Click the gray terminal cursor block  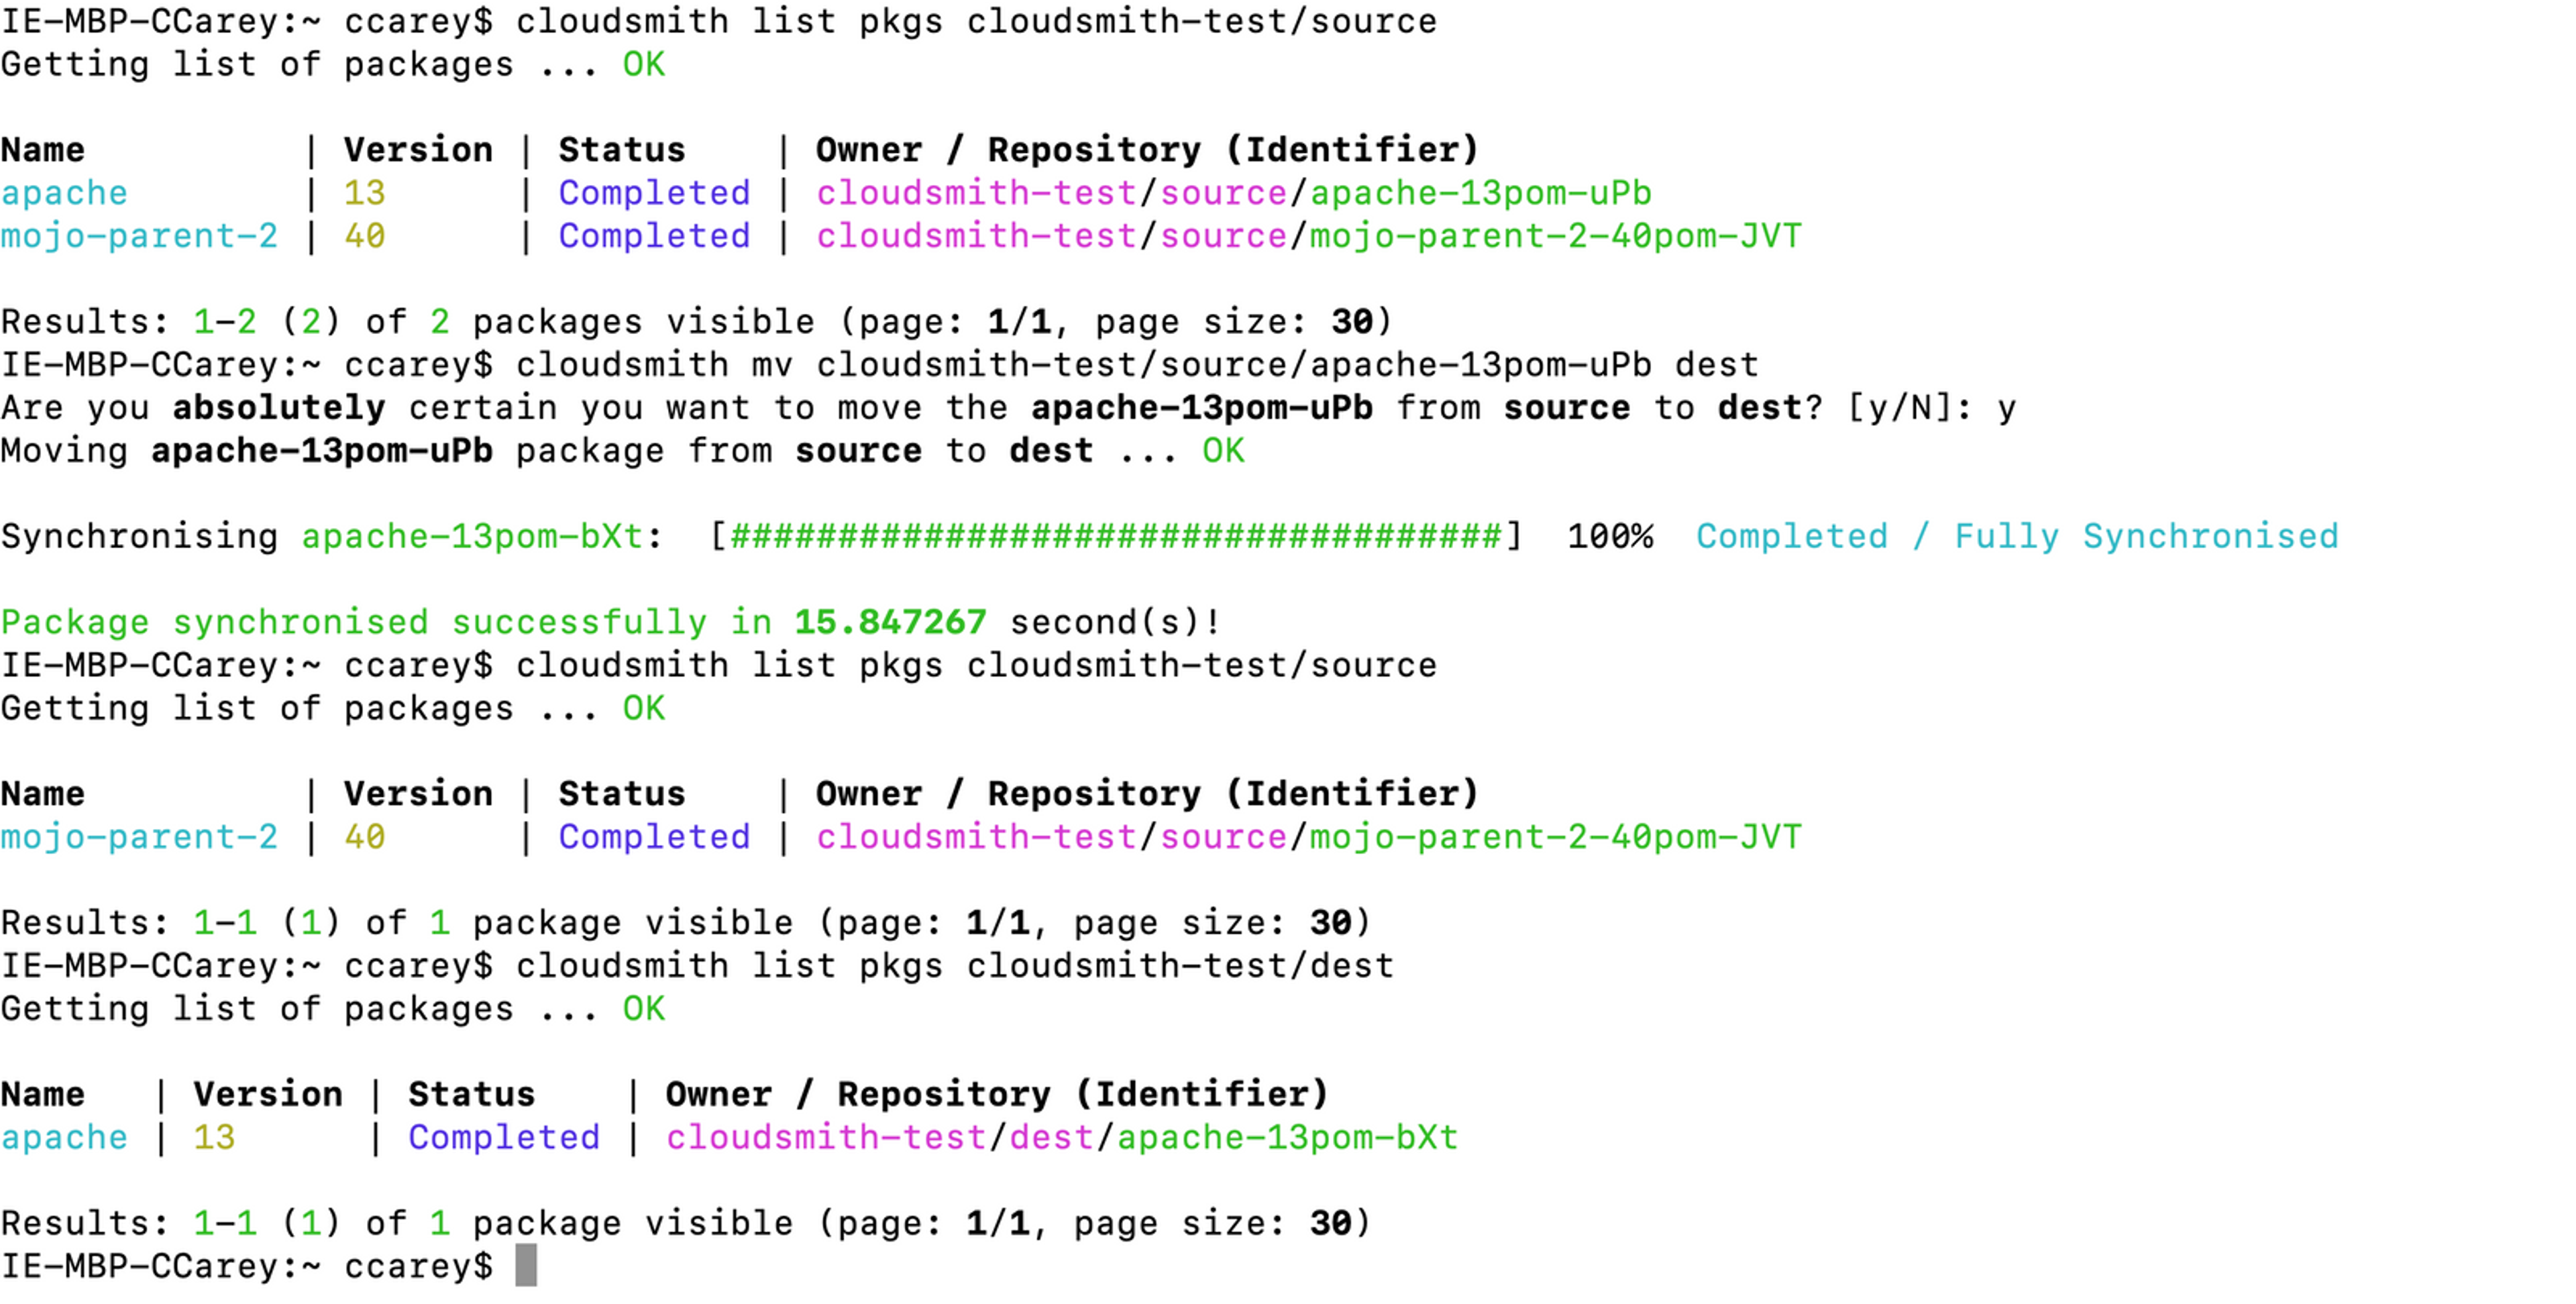pyautogui.click(x=526, y=1266)
